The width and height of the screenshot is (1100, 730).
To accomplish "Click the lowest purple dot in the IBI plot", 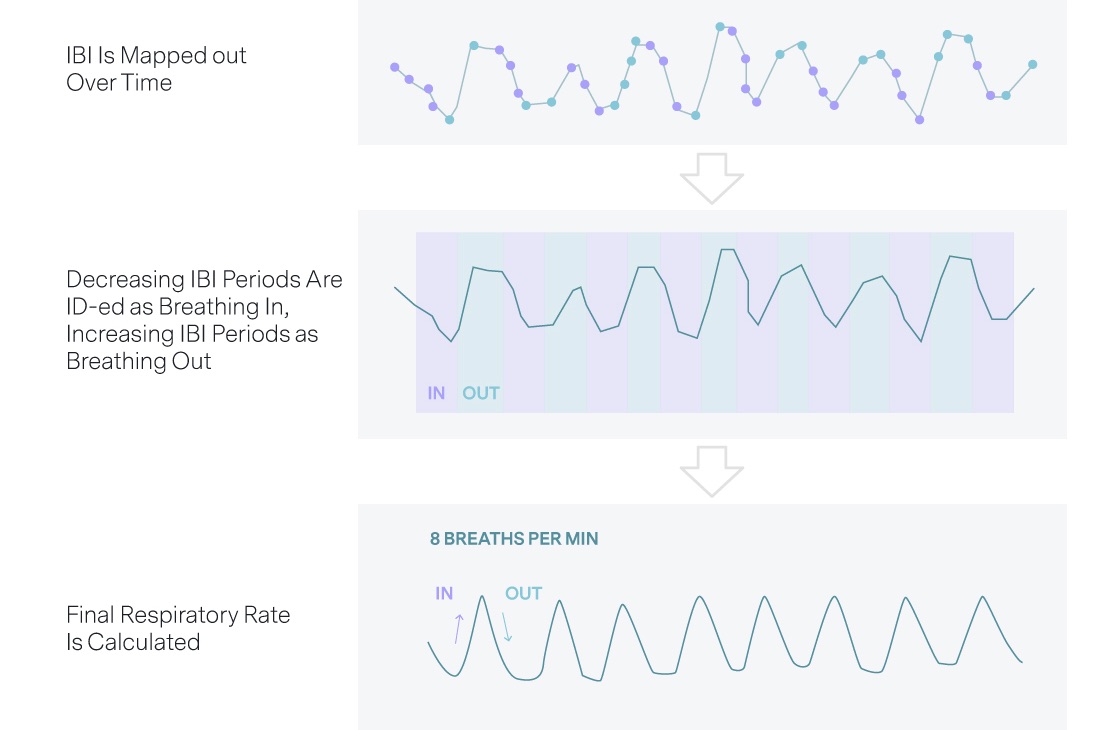I will coord(920,120).
